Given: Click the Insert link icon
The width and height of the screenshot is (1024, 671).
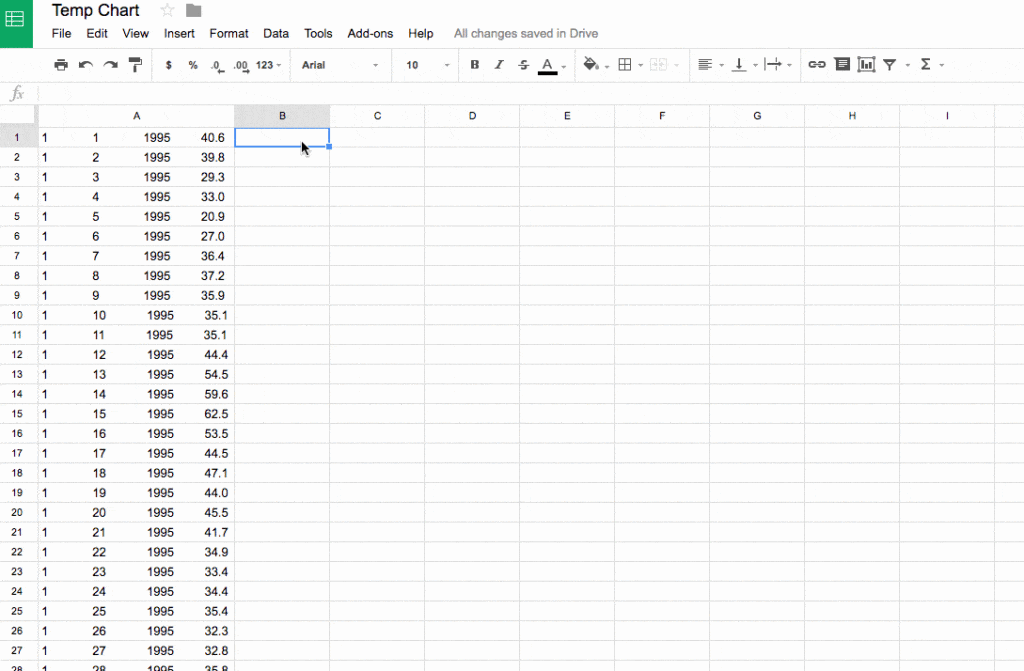Looking at the screenshot, I should pyautogui.click(x=817, y=65).
